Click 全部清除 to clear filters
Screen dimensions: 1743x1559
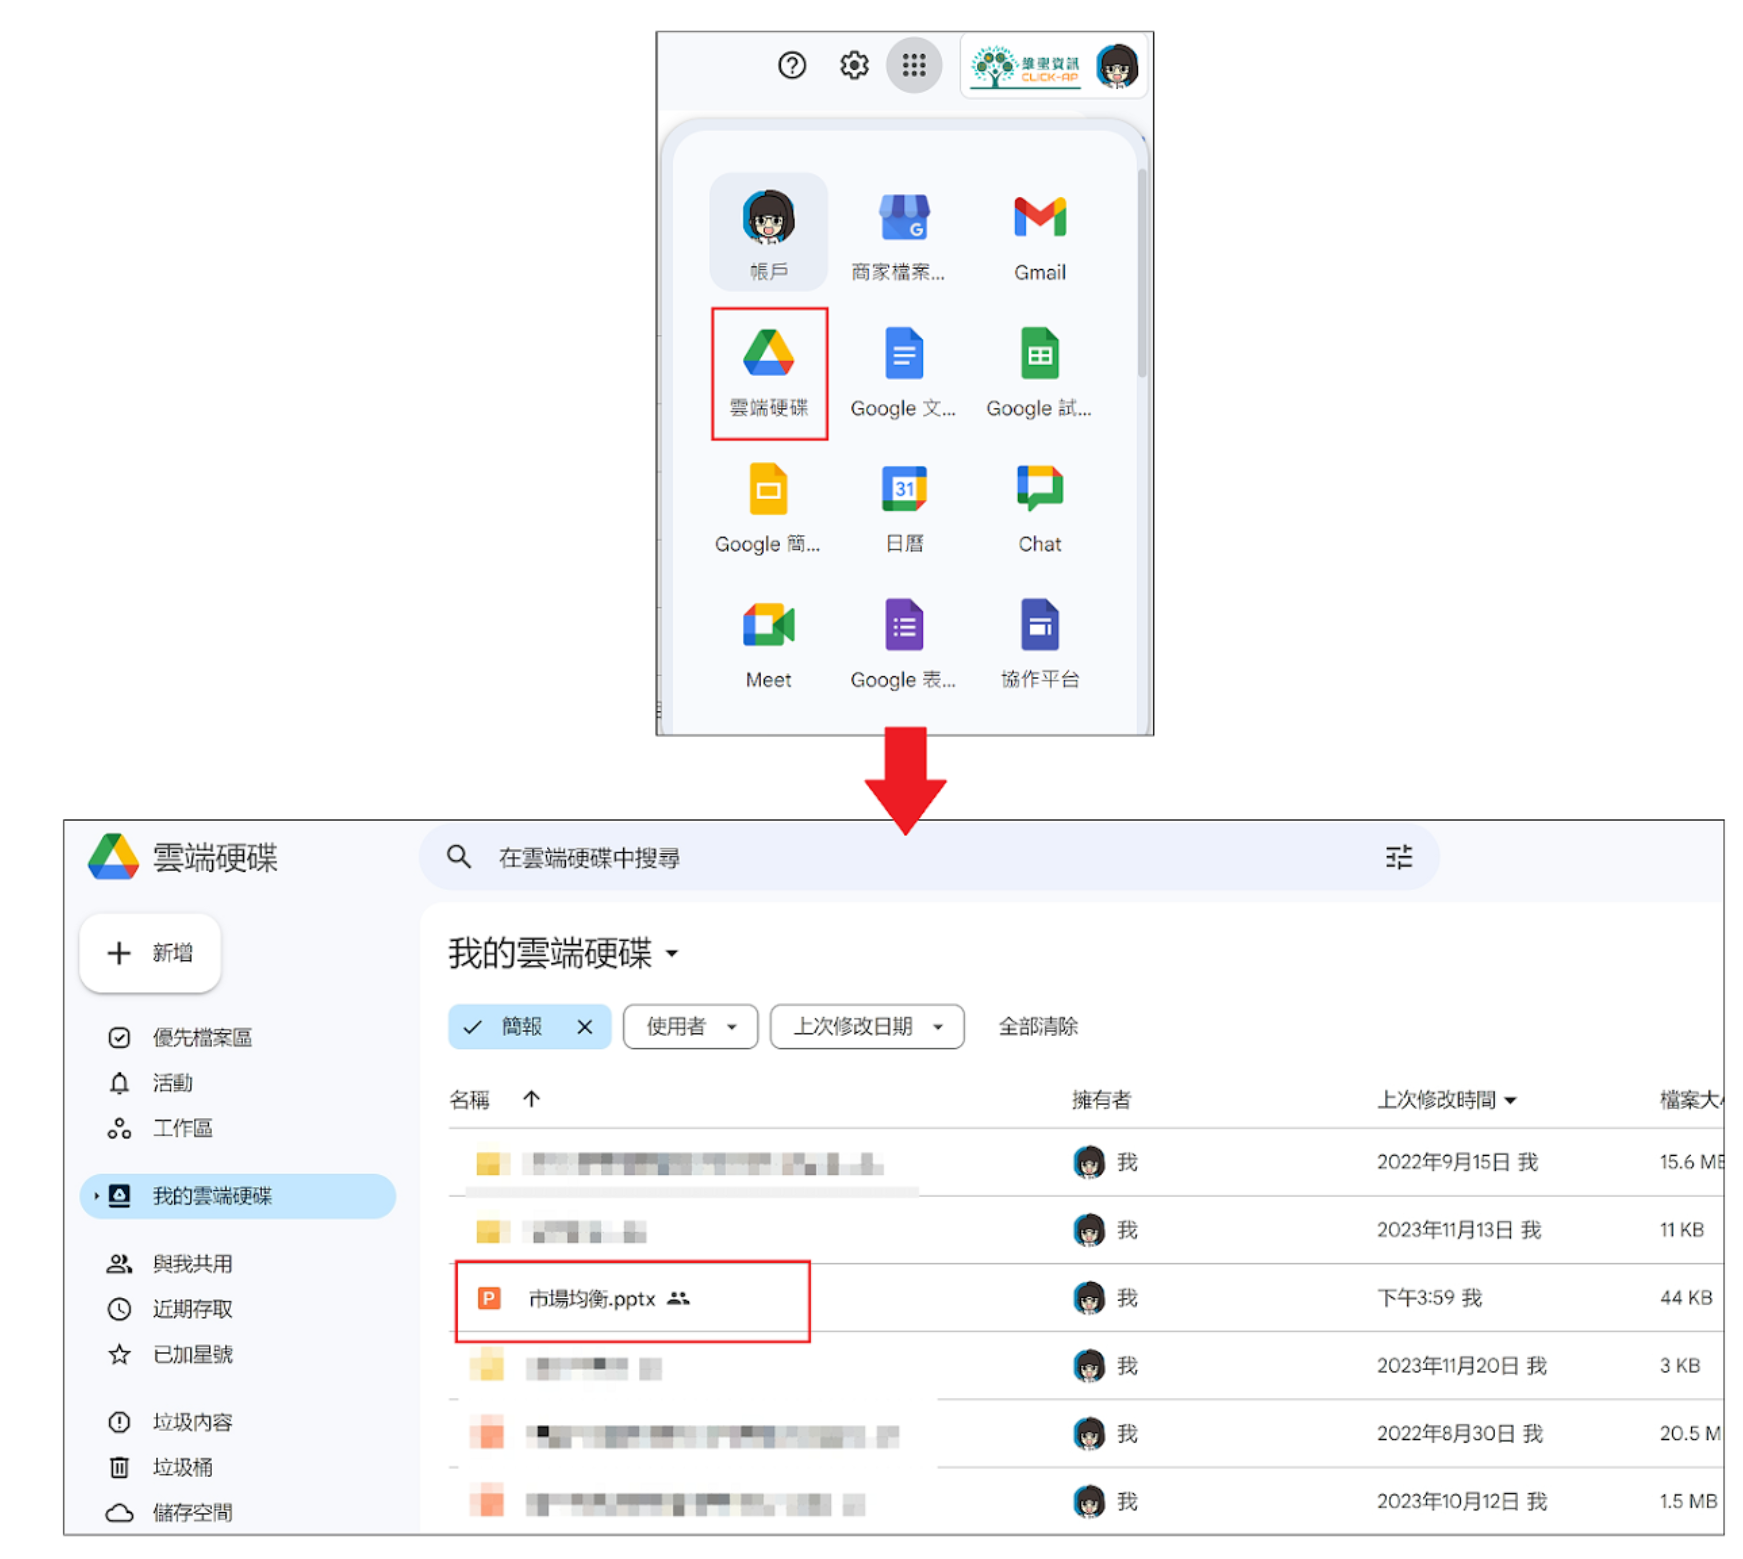[x=1037, y=1027]
